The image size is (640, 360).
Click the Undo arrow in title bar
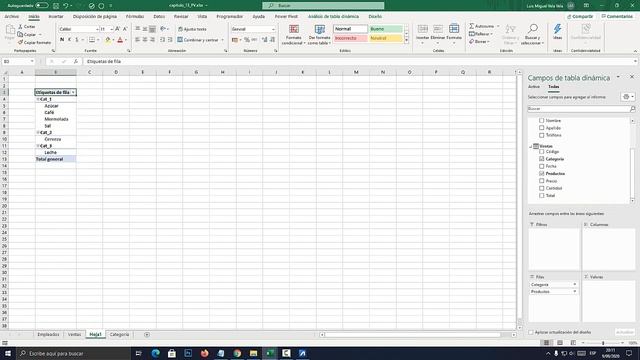click(x=65, y=6)
